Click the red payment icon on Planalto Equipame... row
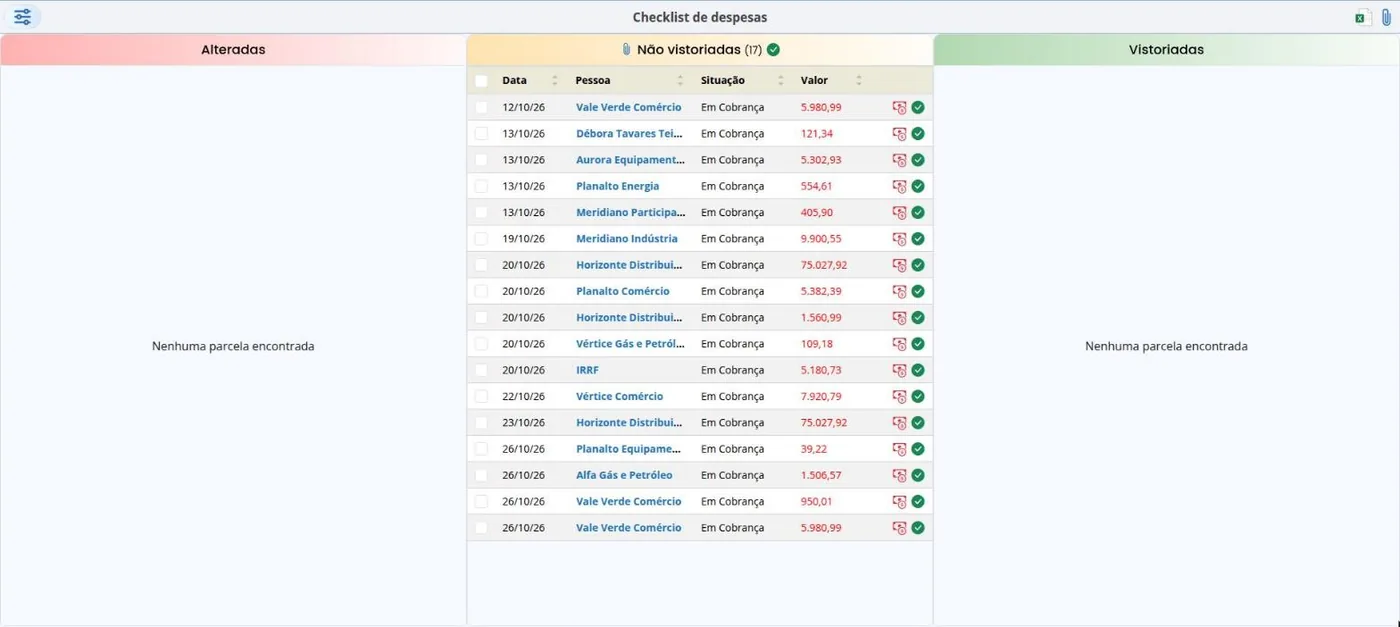 [x=899, y=449]
